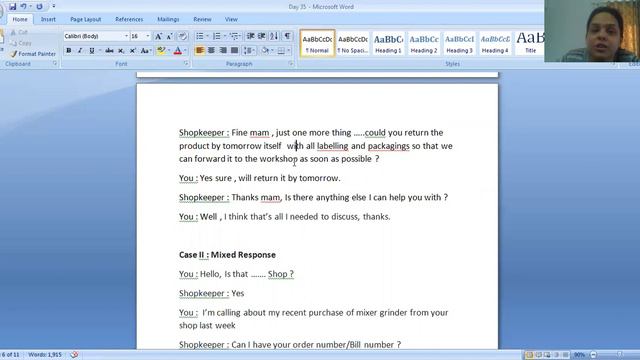The width and height of the screenshot is (640, 360).
Task: Open the font name dropdown
Action: click(x=126, y=36)
